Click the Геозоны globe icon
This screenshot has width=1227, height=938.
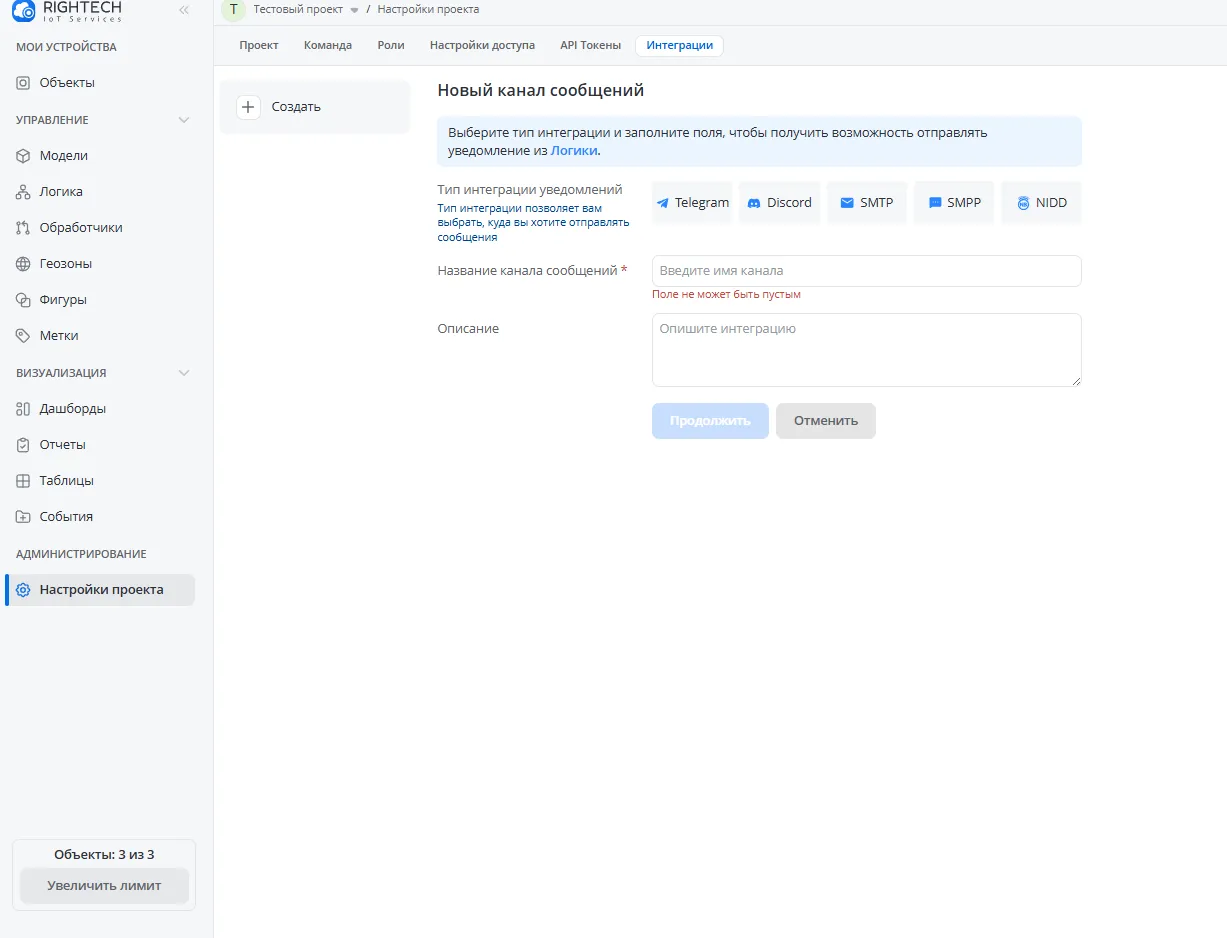pyautogui.click(x=23, y=264)
